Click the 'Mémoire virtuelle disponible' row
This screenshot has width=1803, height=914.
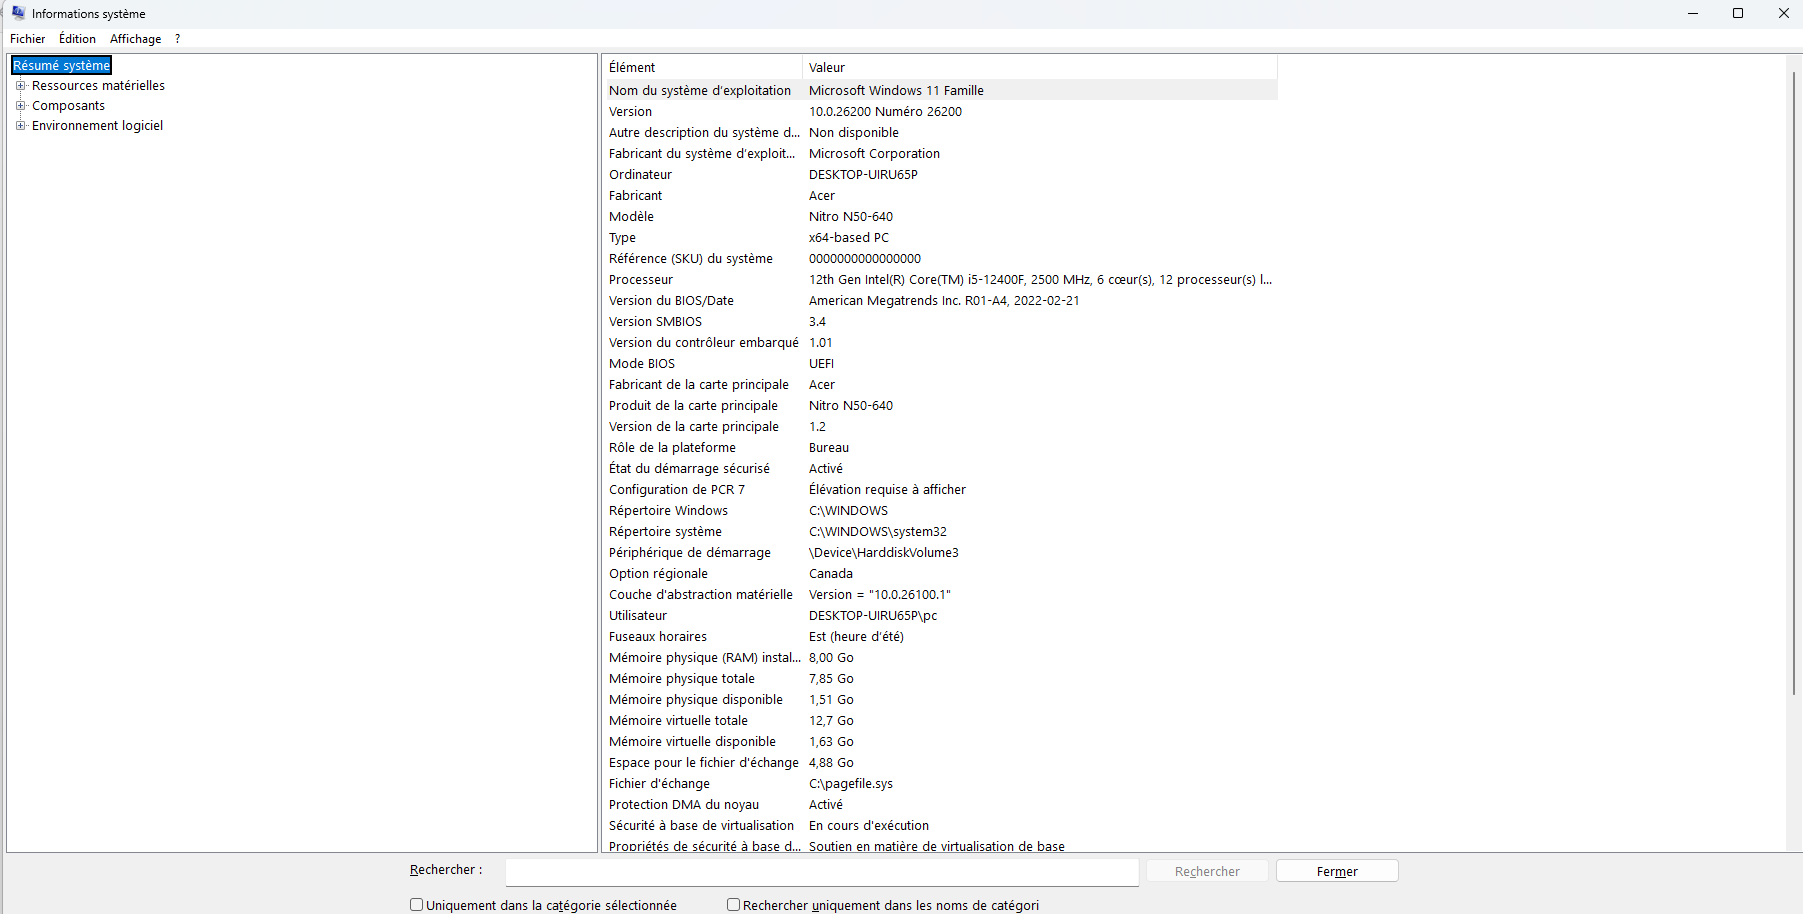940,742
